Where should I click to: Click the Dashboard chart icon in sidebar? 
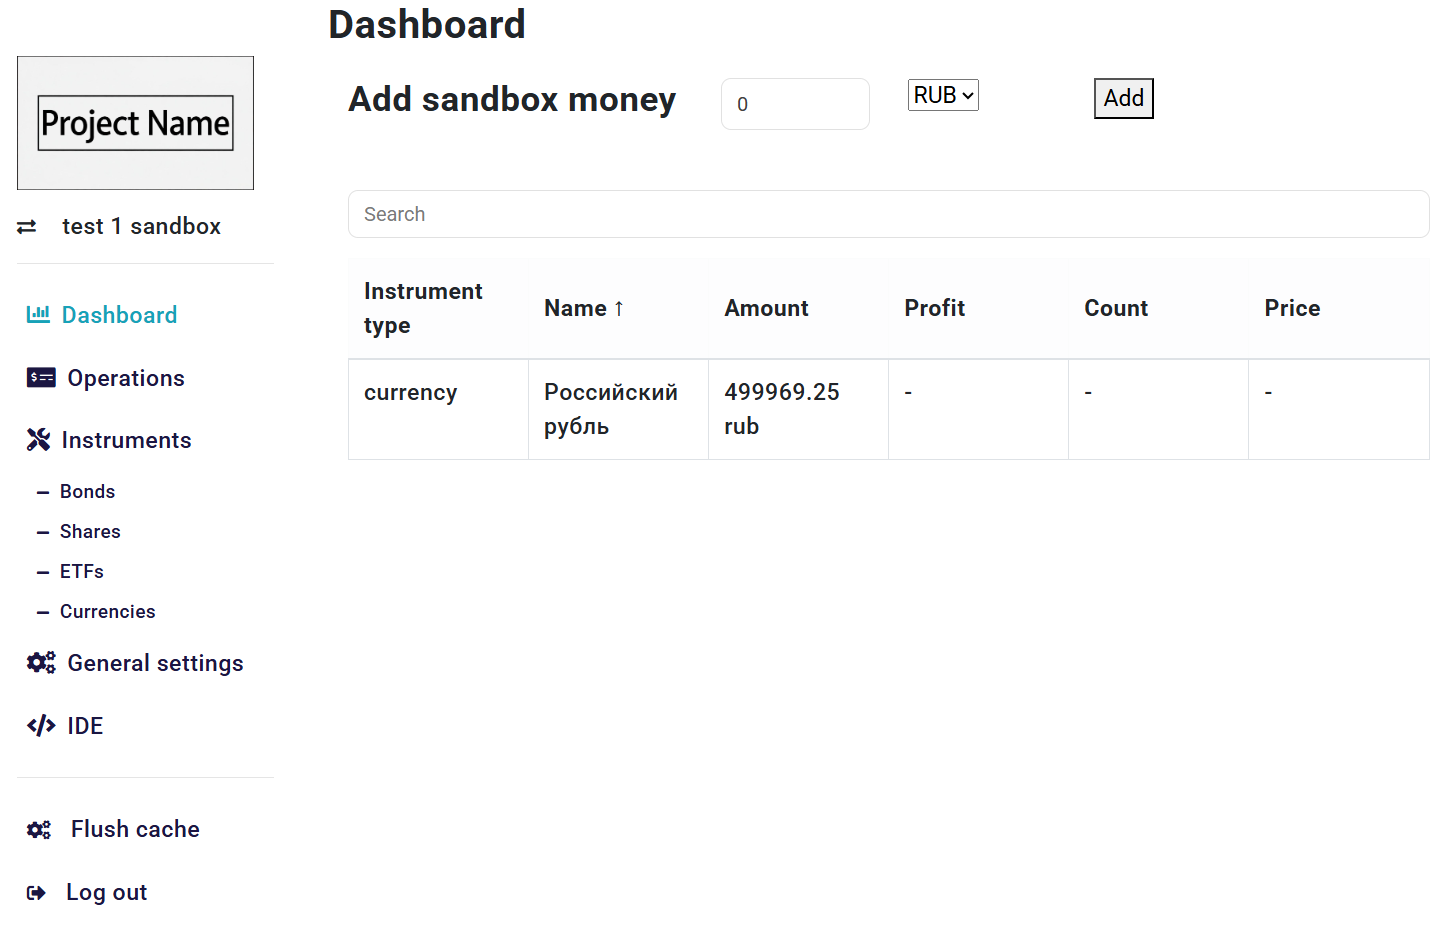[38, 314]
